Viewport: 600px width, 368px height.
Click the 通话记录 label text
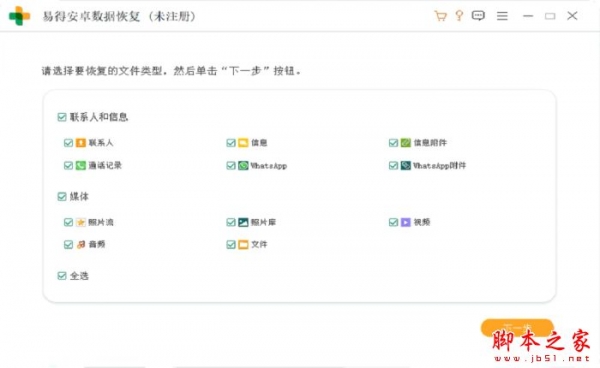(x=105, y=165)
